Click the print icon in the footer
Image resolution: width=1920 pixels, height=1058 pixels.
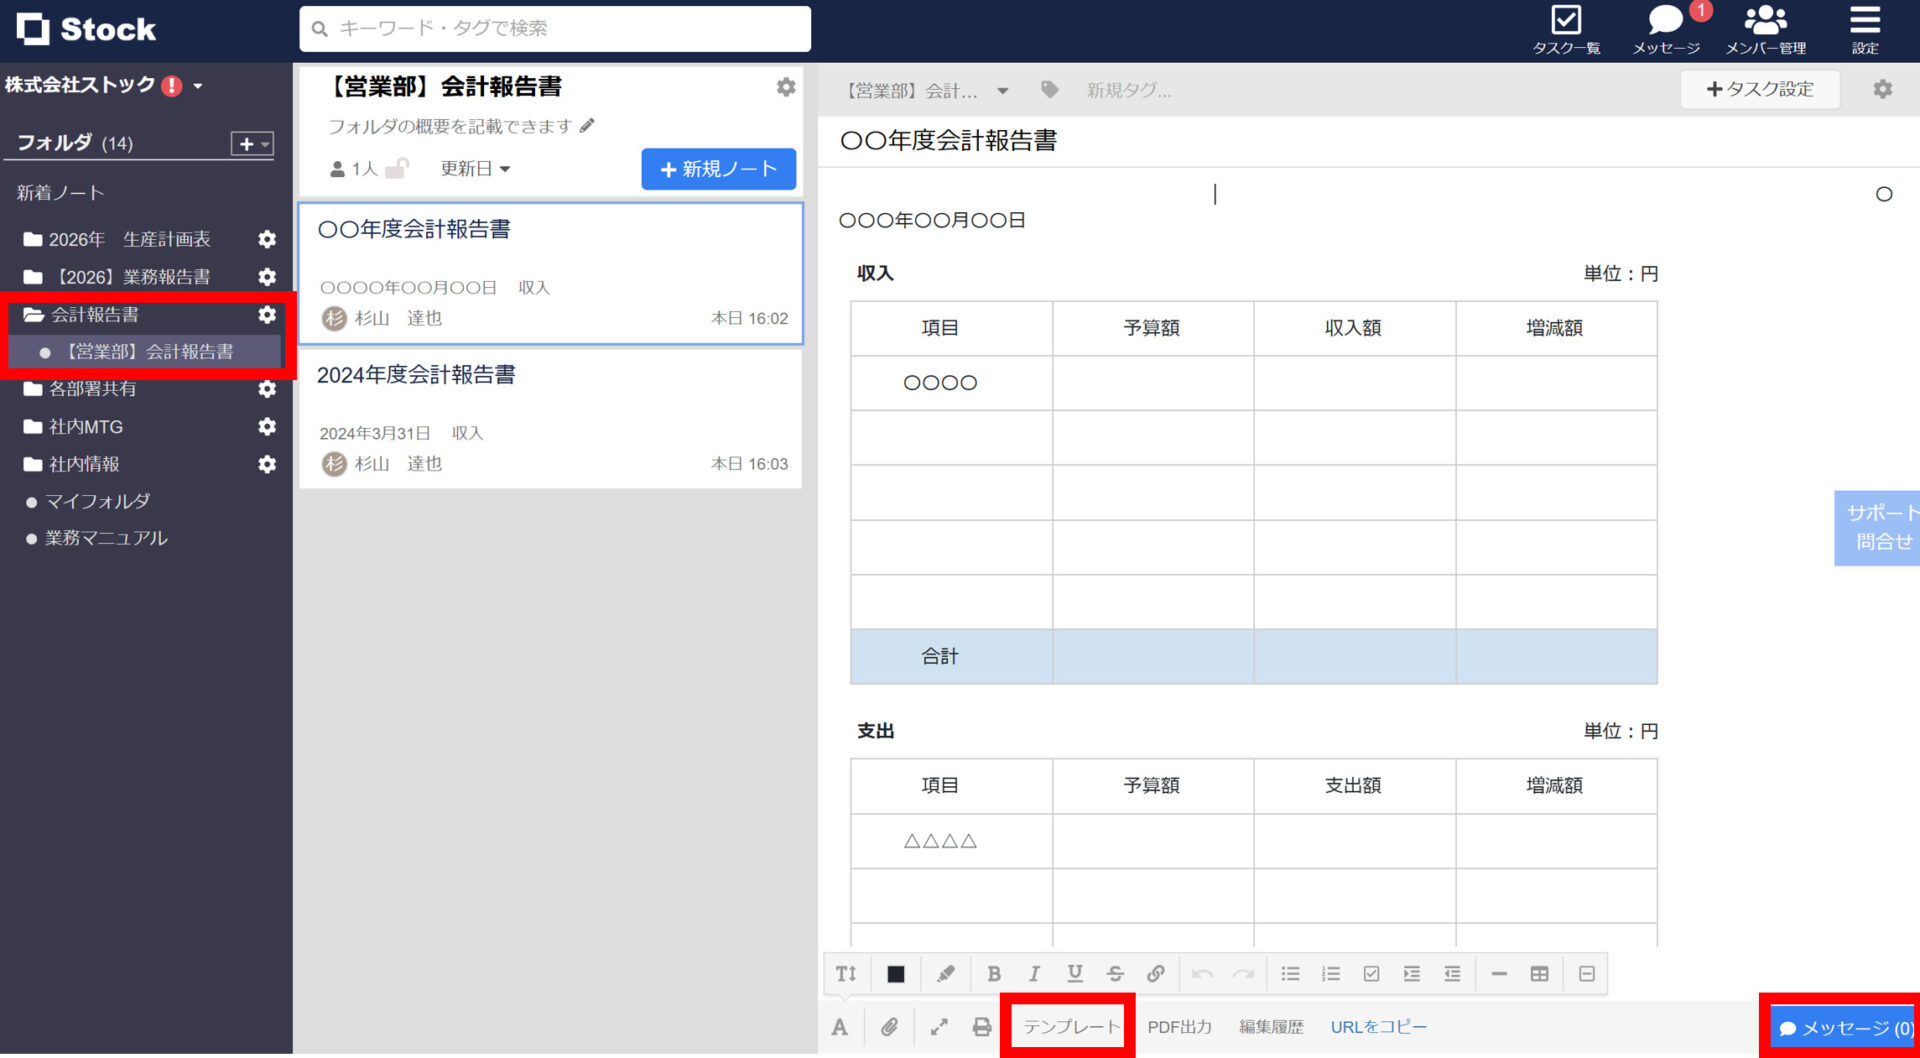(981, 1026)
